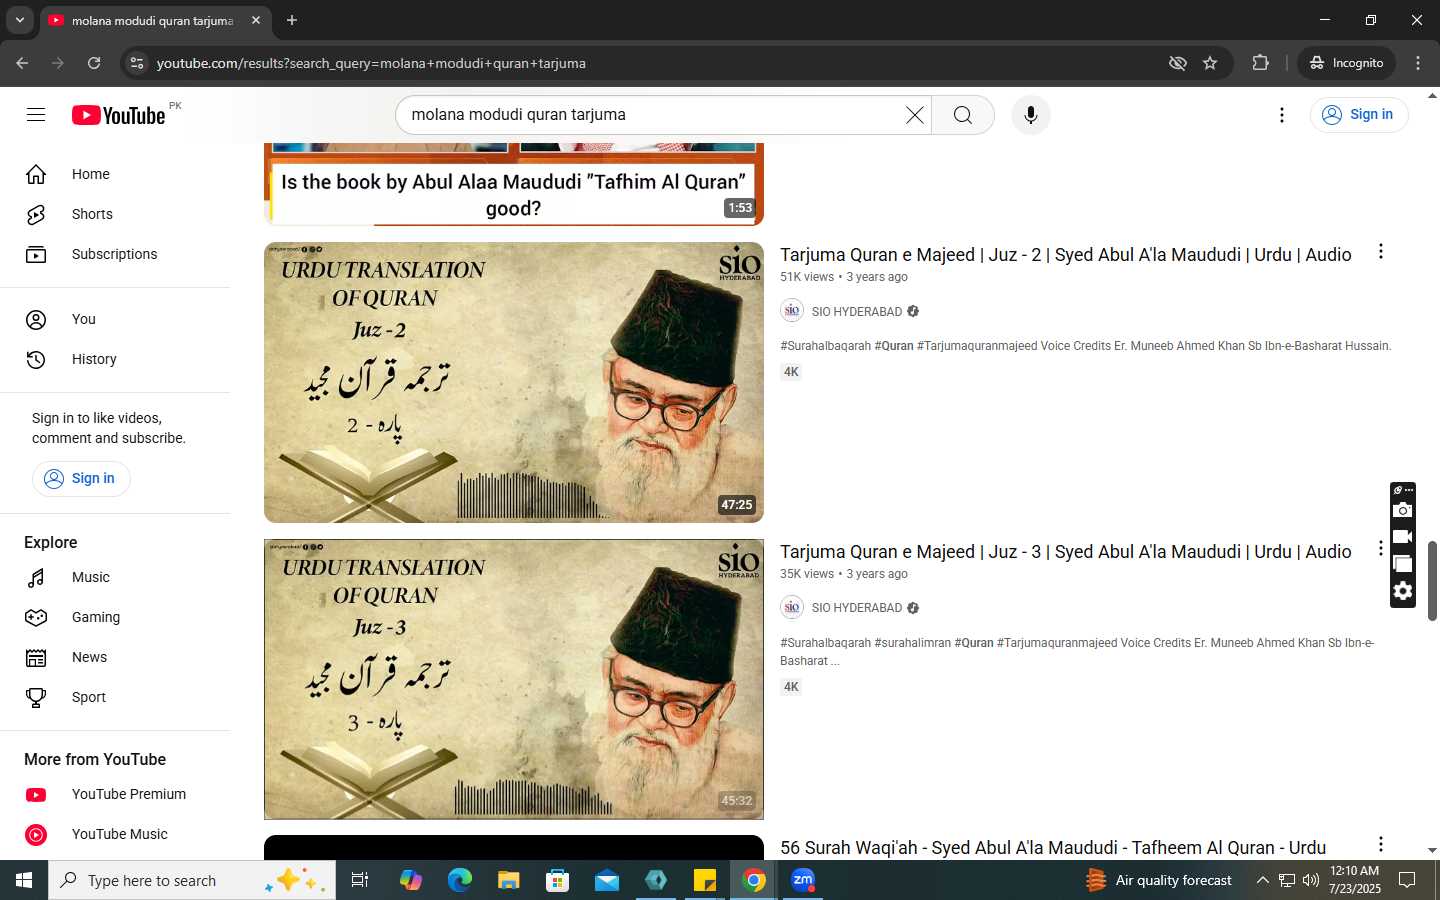Screen dimensions: 1440x900
Task: Open History in the sidebar
Action: point(115,359)
